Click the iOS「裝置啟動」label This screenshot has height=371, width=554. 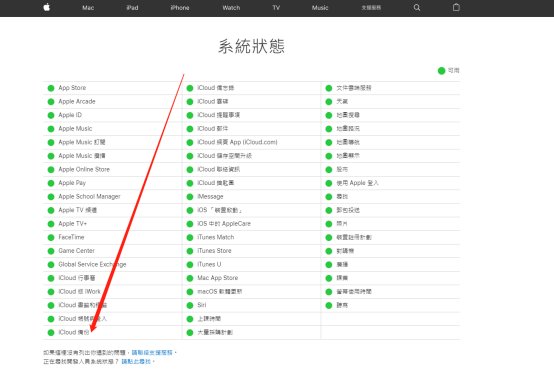click(x=220, y=210)
